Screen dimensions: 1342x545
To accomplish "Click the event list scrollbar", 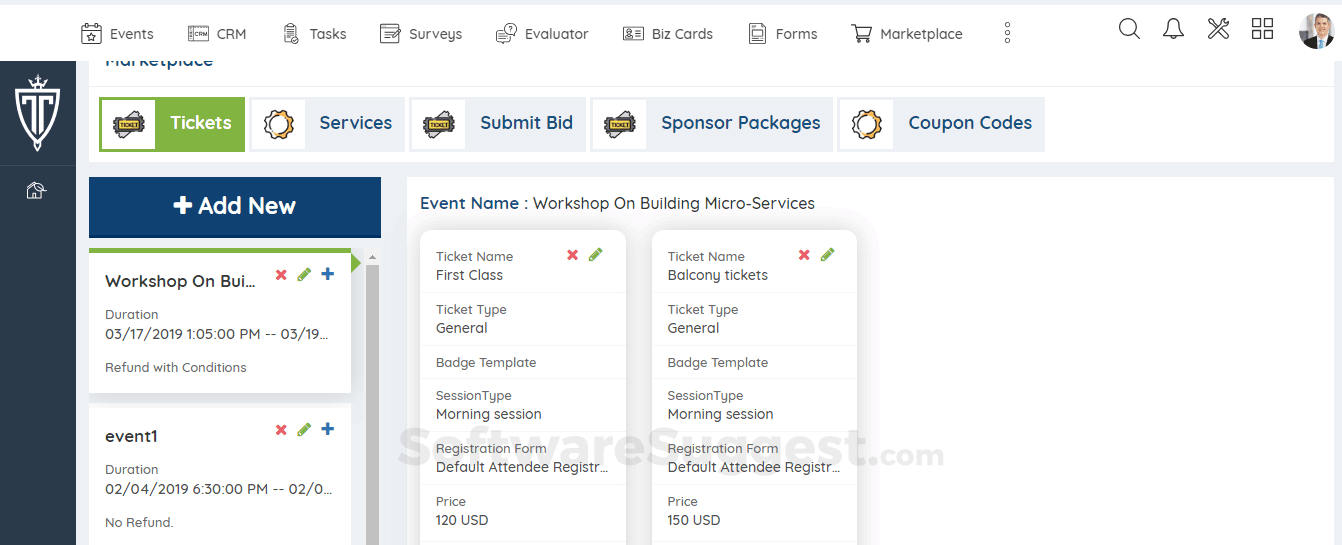I will [372, 400].
